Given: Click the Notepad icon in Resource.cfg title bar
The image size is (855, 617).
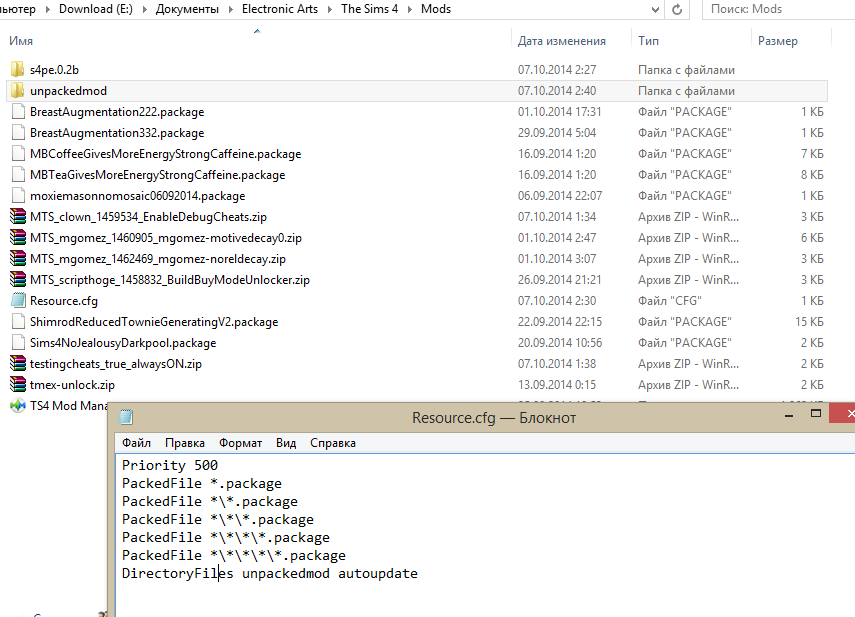Looking at the screenshot, I should click(x=126, y=418).
